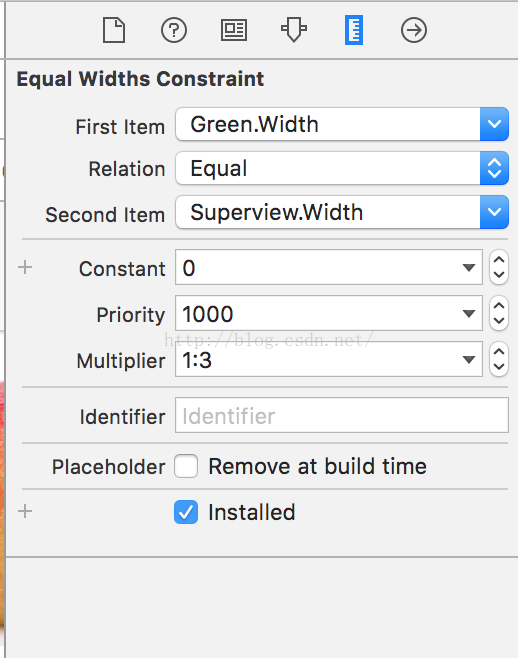Click the Priority stepper control
Screen dimensions: 518x658
point(499,313)
